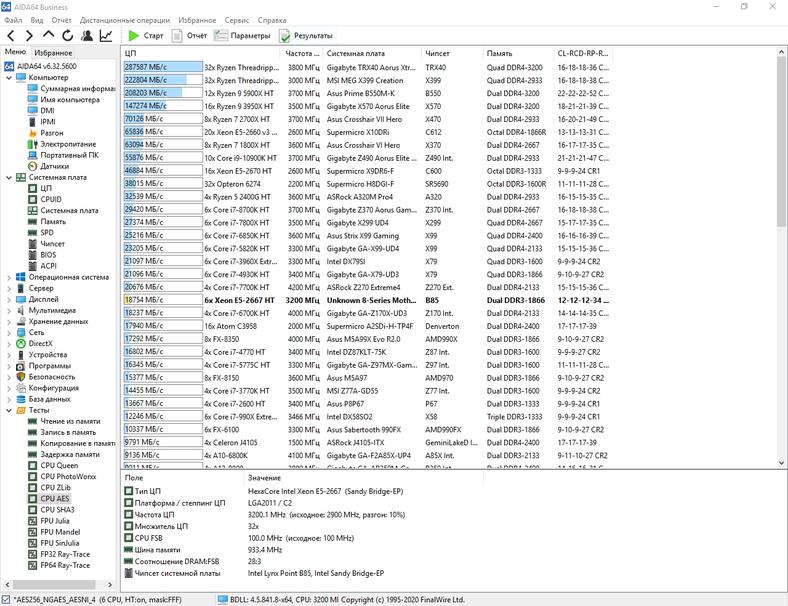Click the DirectX Xbox icon
Screen dimensions: 788x606
click(x=21, y=344)
